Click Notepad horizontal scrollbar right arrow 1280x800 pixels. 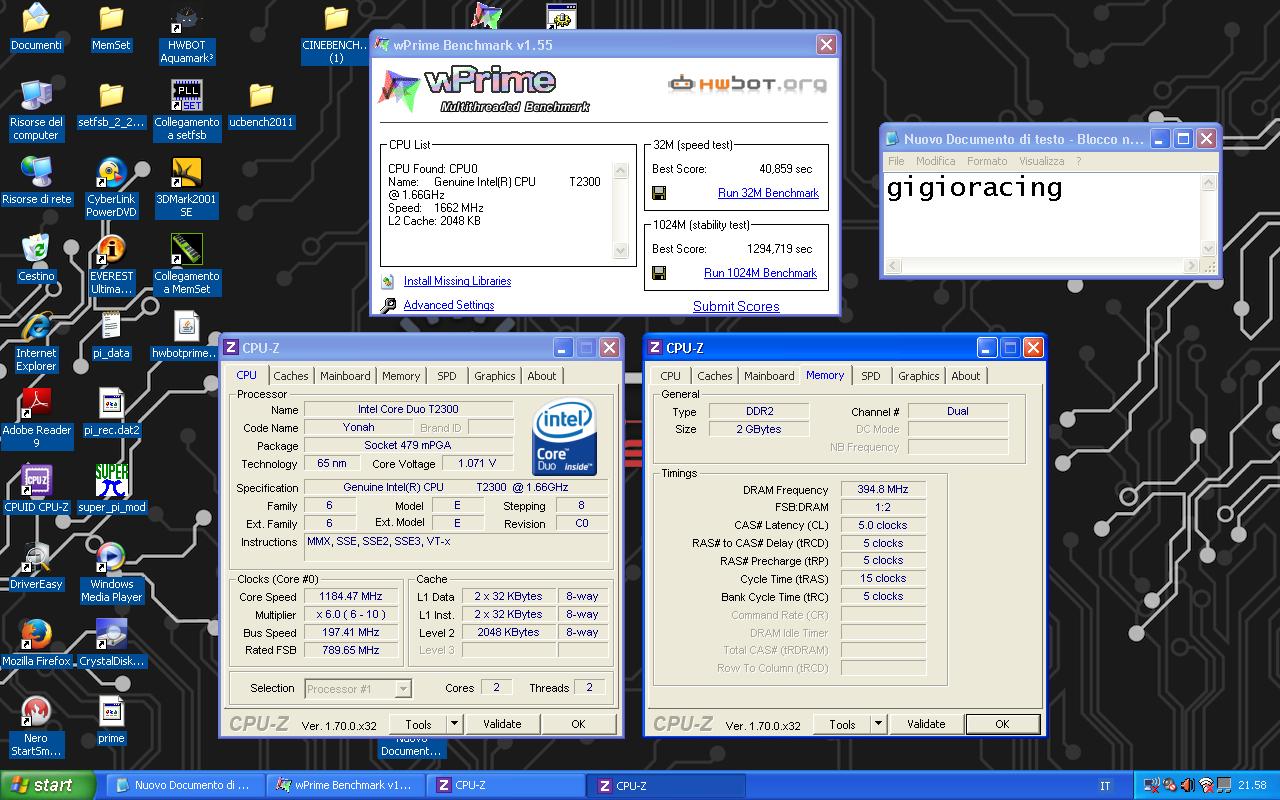point(1191,266)
